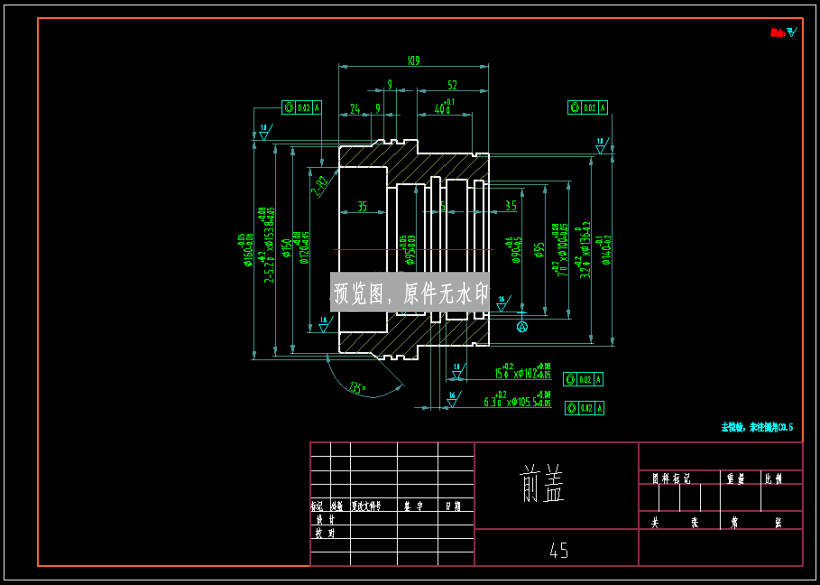The width and height of the screenshot is (820, 585).
Task: Click the red 其余 roughness note
Action: pos(777,33)
